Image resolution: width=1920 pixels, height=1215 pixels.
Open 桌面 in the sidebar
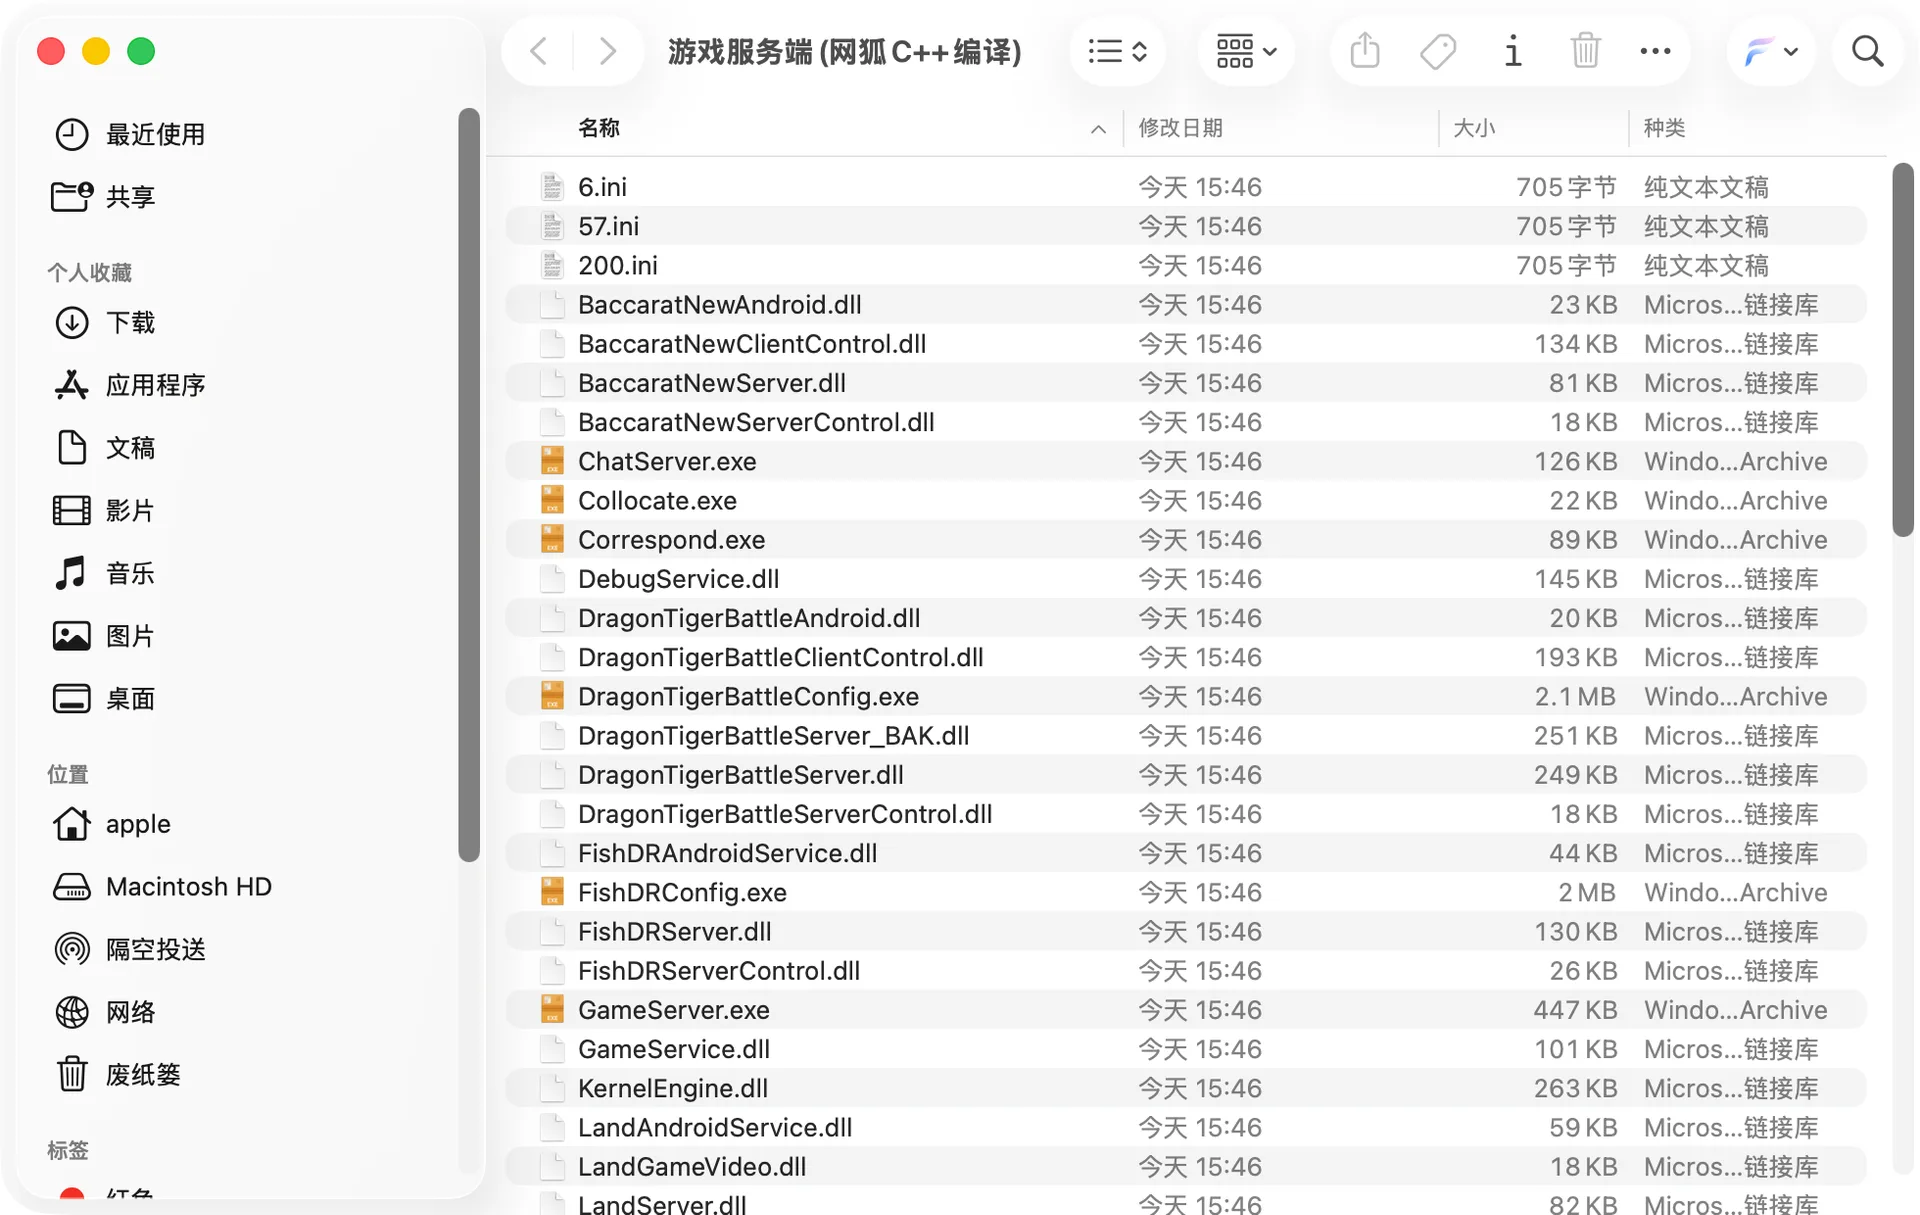105,698
